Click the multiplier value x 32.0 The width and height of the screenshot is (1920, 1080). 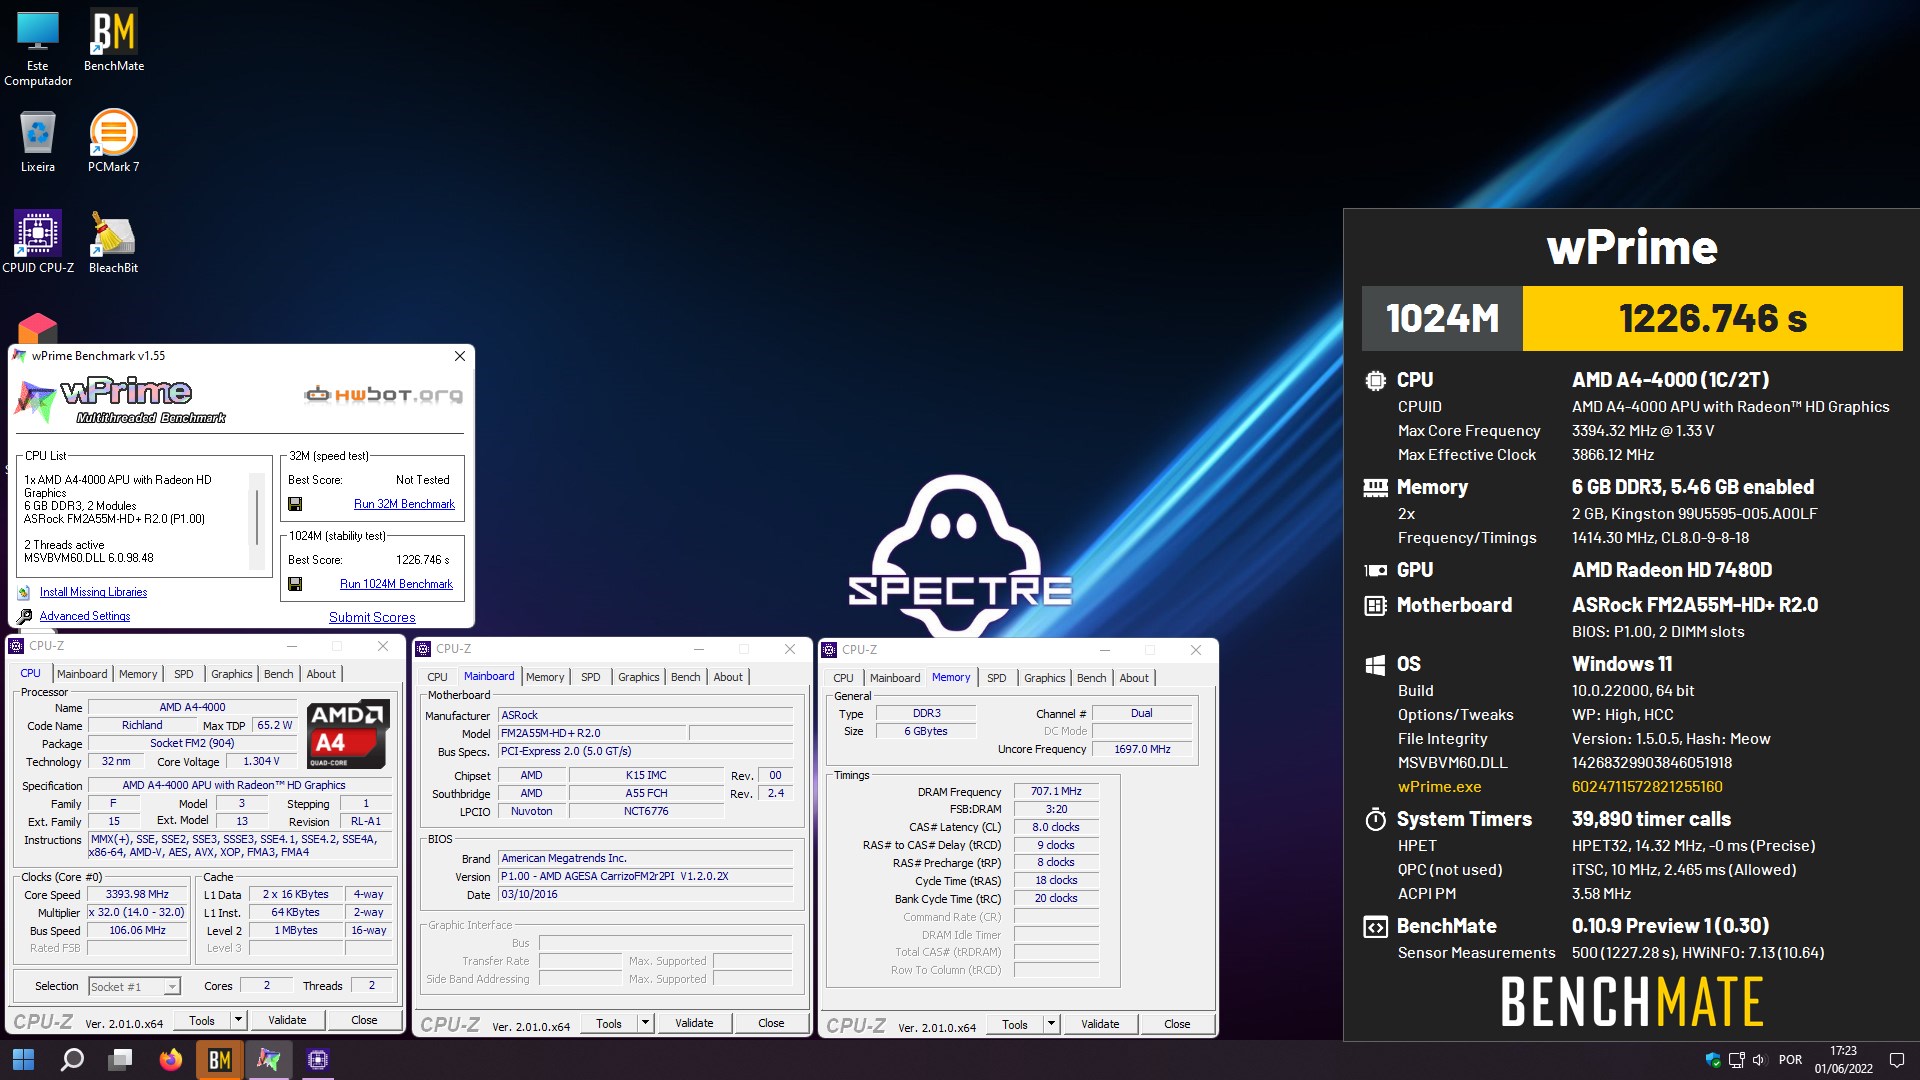click(137, 913)
